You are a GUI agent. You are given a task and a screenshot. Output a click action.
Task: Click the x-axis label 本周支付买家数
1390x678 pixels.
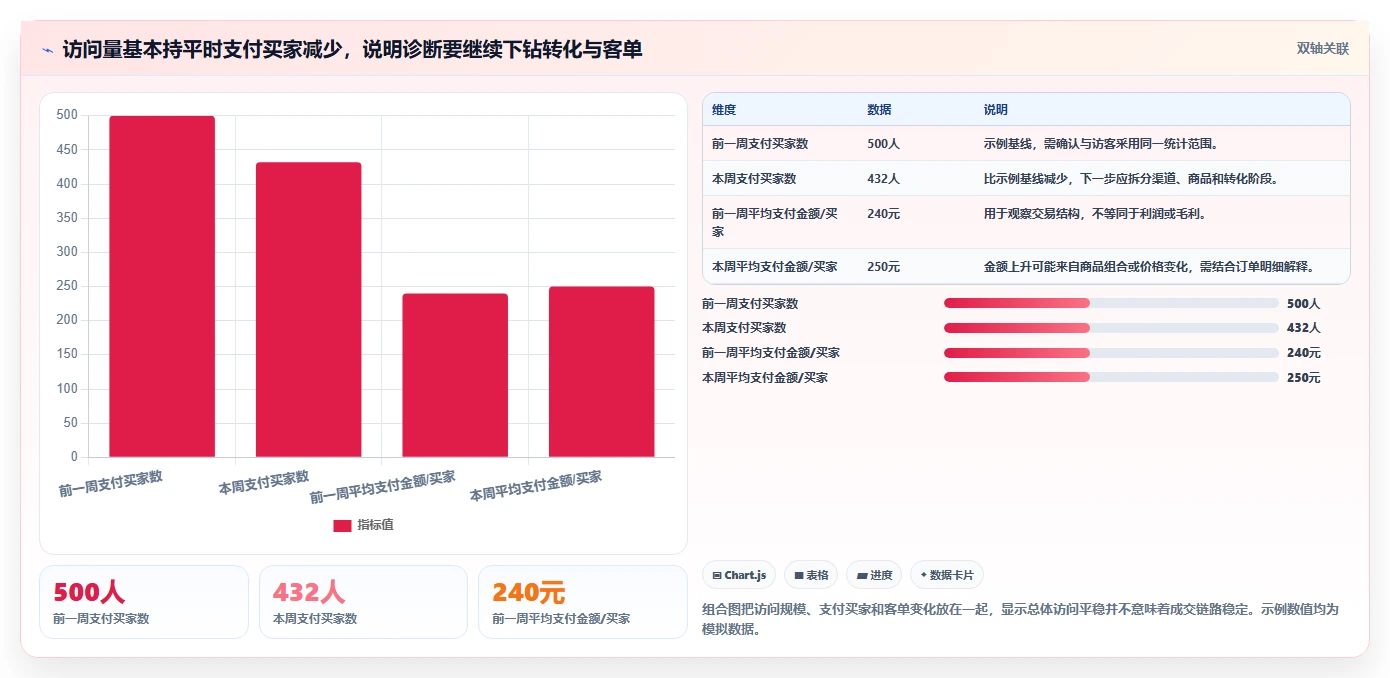click(x=264, y=482)
